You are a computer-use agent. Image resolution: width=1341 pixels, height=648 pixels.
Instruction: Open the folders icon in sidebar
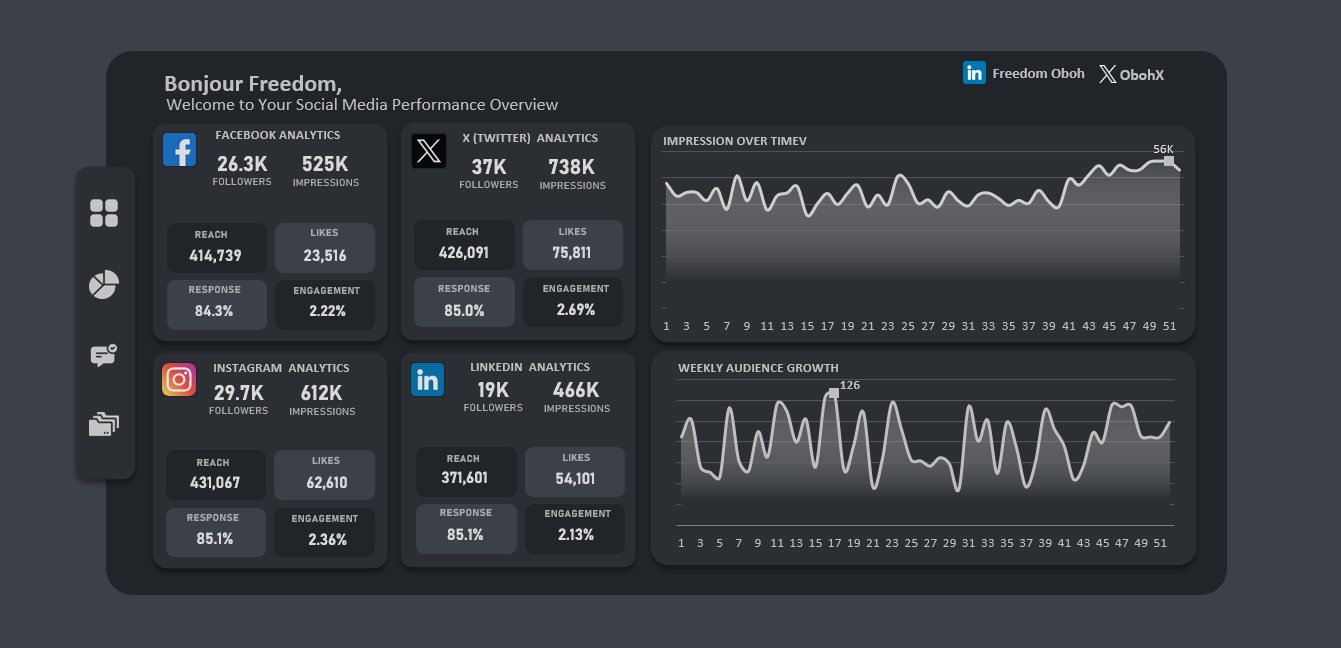pos(104,425)
